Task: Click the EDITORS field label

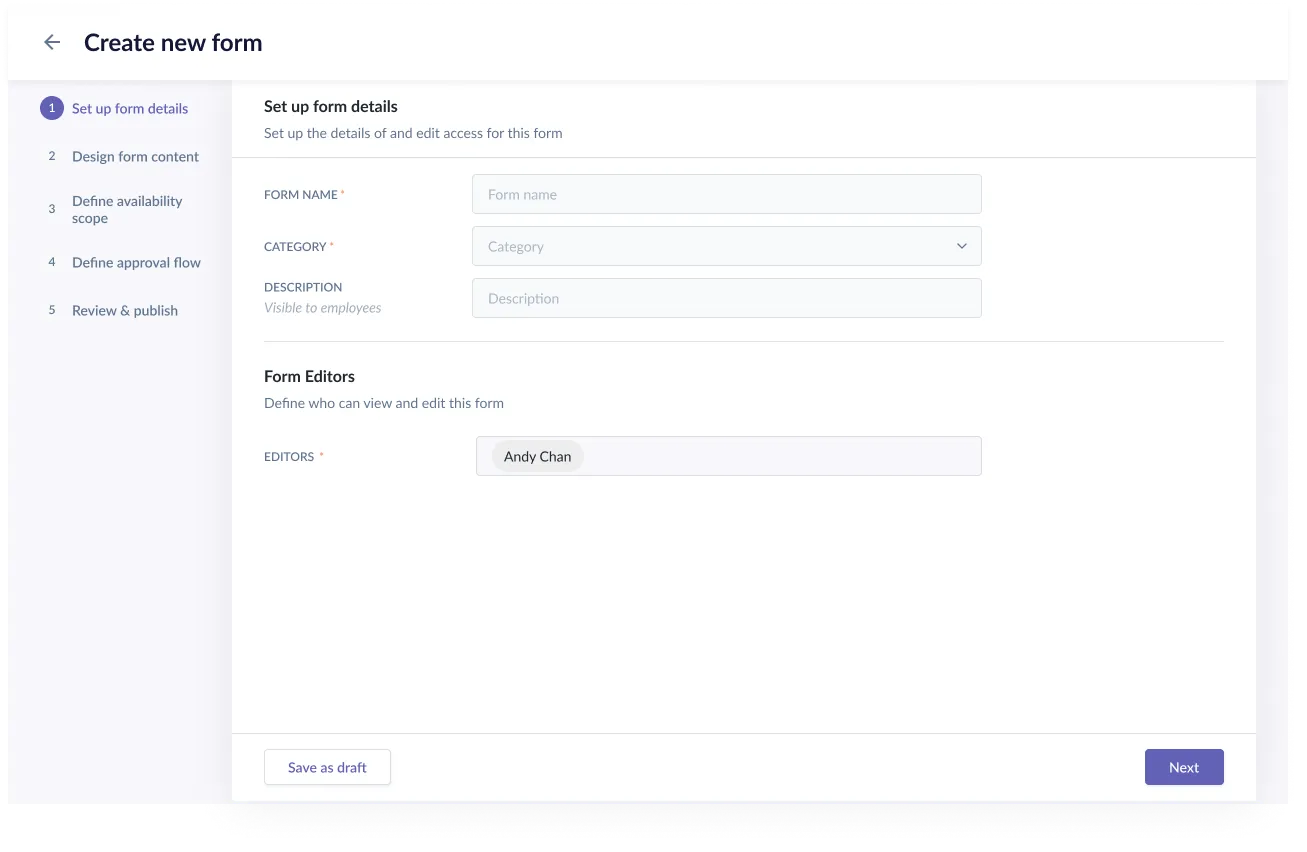Action: [290, 456]
